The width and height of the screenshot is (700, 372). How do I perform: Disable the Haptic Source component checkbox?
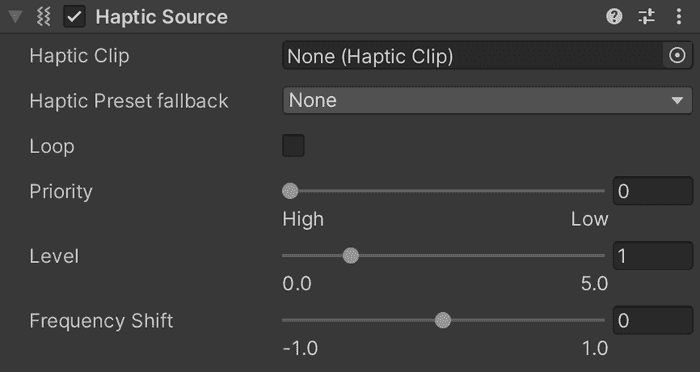click(74, 17)
